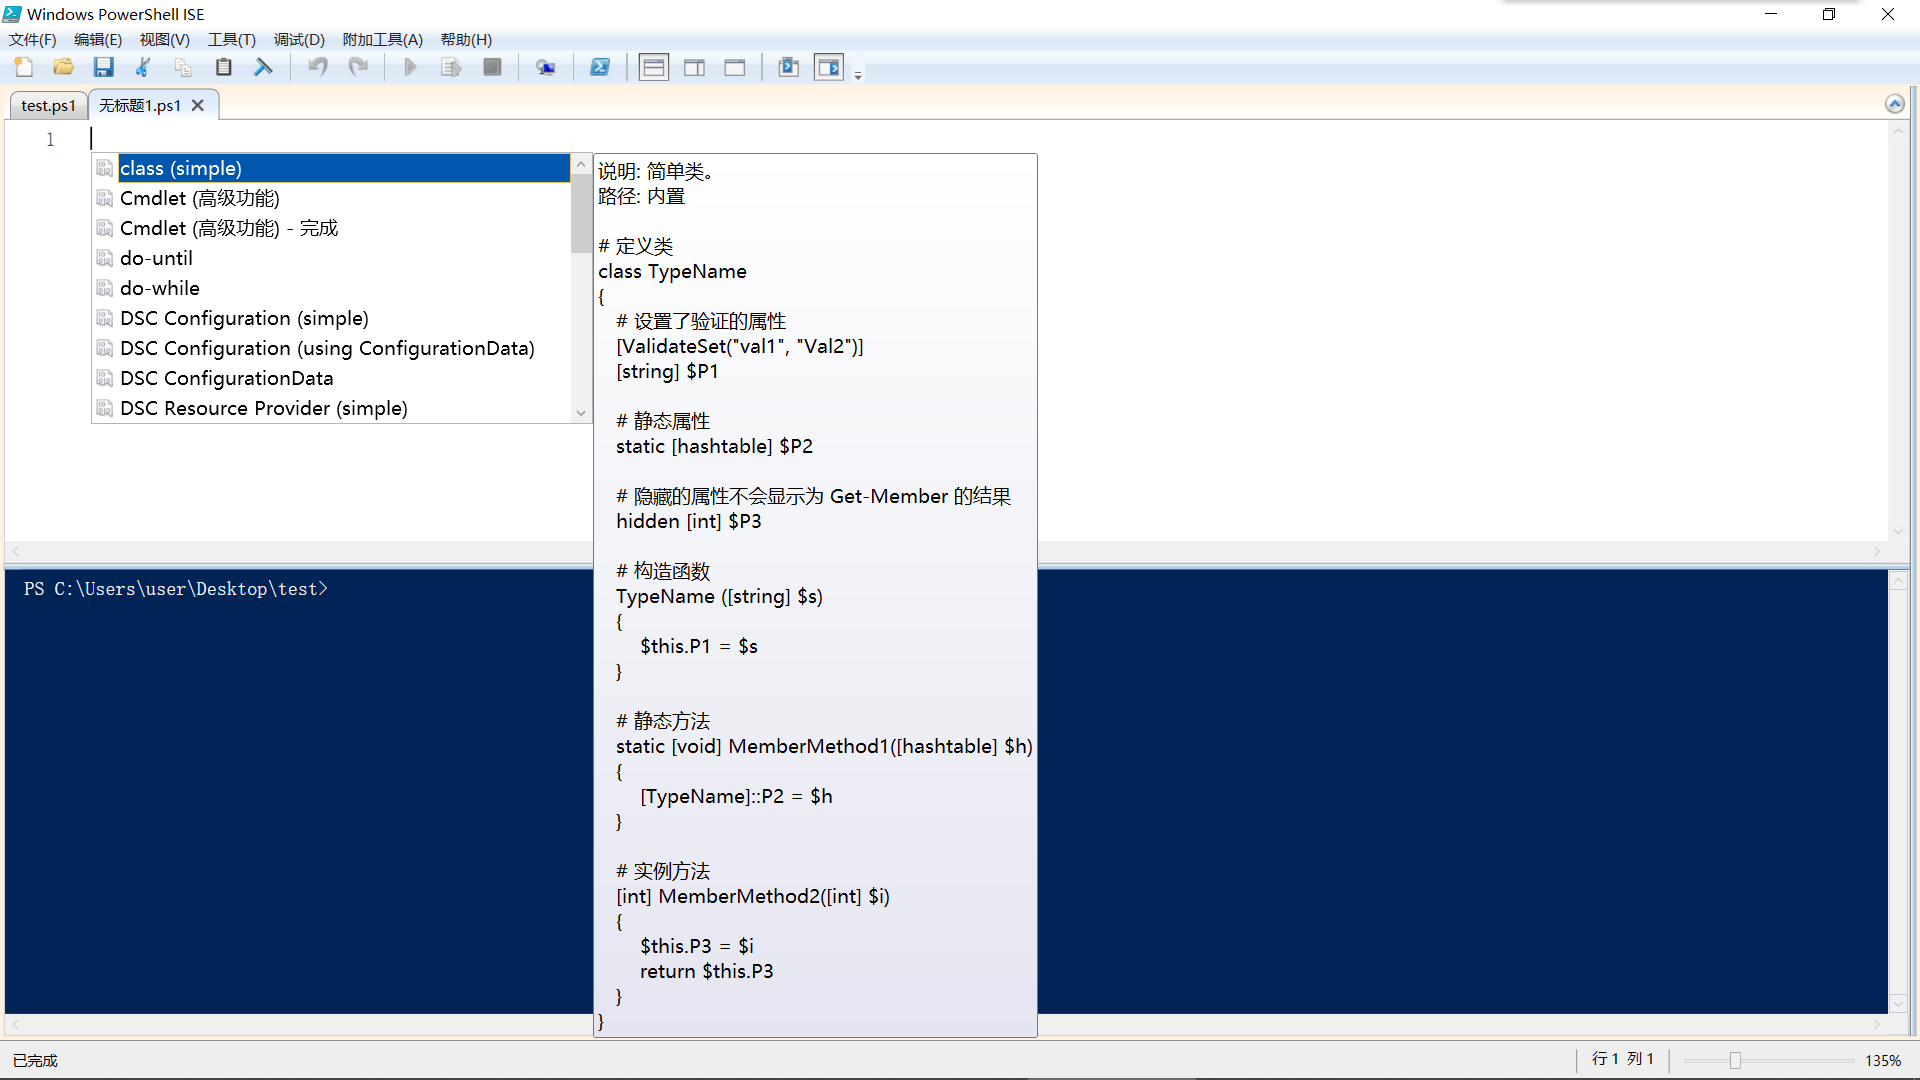Show script pane at top icon

coord(654,67)
